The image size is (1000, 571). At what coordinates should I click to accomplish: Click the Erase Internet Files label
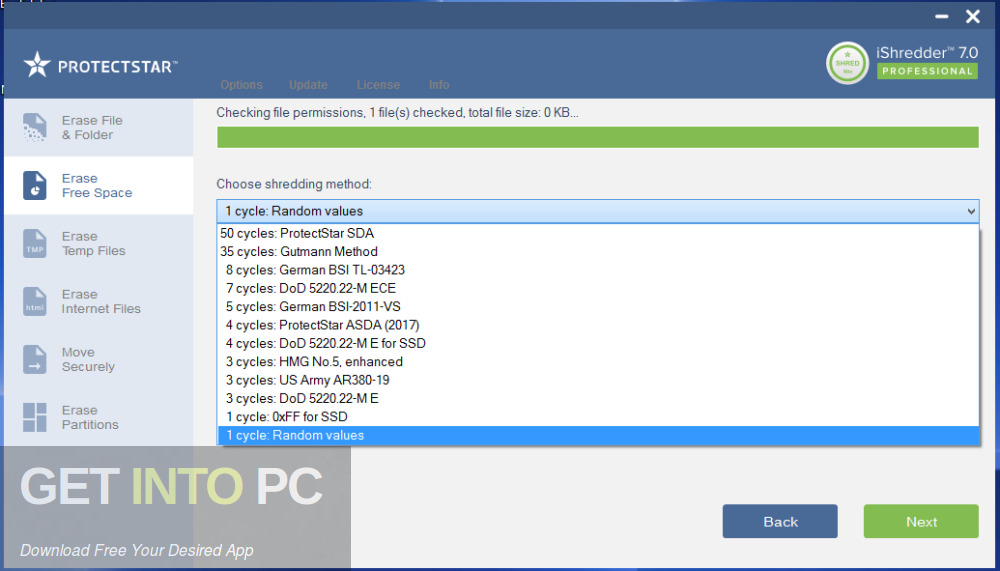[101, 302]
